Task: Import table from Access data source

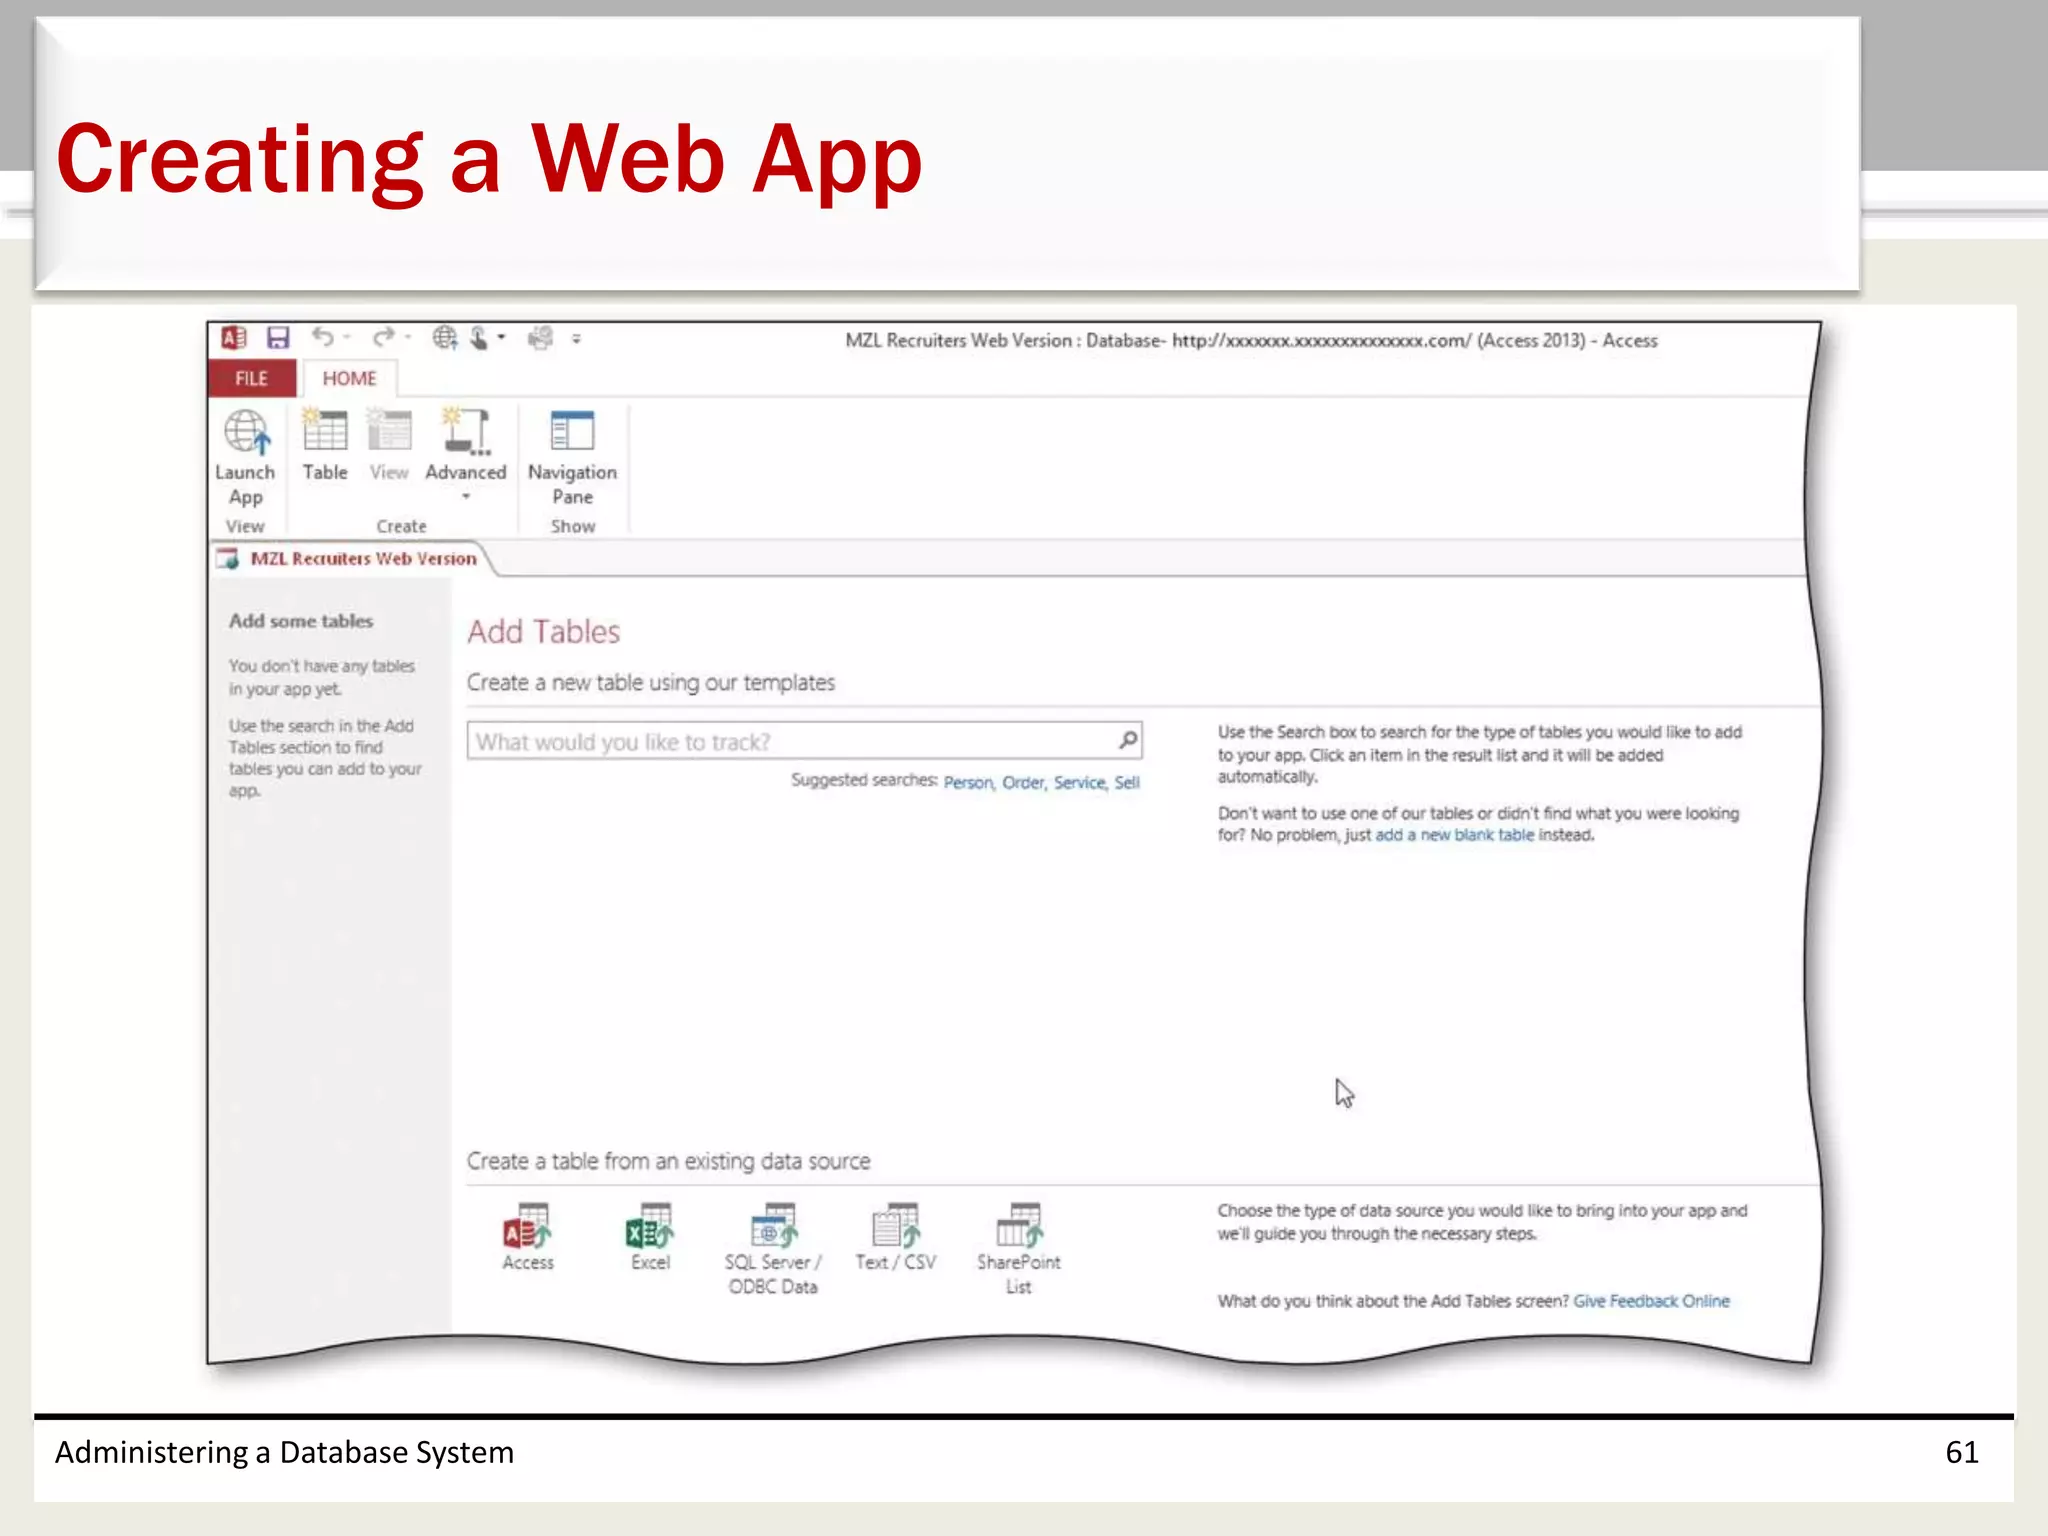Action: [x=528, y=1237]
